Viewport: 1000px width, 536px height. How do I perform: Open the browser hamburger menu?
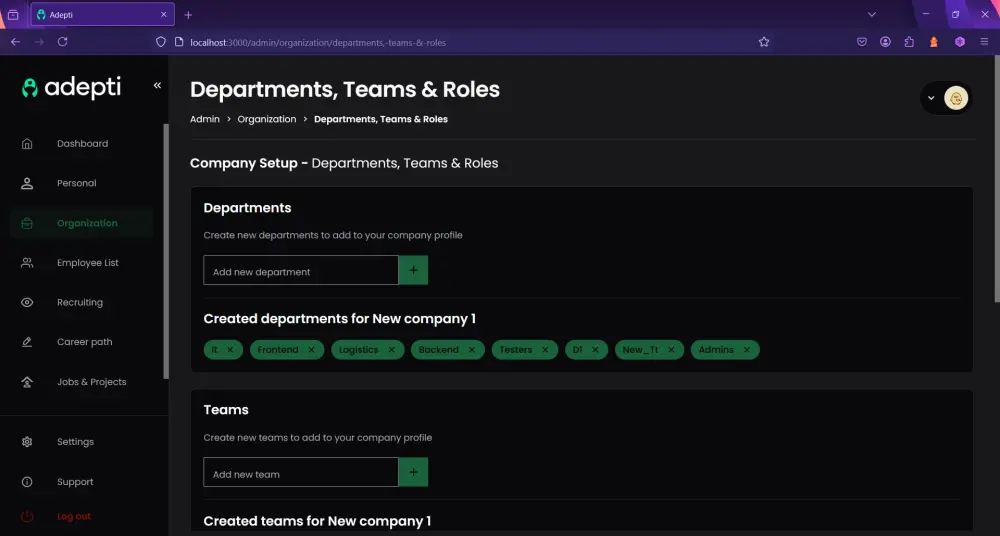tap(984, 42)
